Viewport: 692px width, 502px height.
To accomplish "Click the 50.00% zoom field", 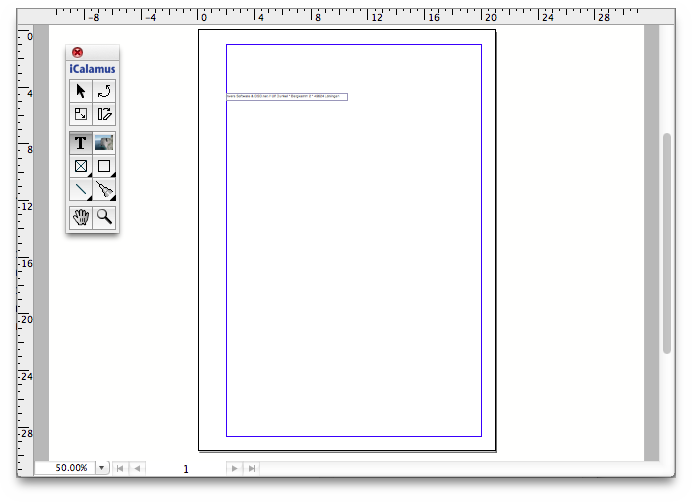I will pos(65,468).
